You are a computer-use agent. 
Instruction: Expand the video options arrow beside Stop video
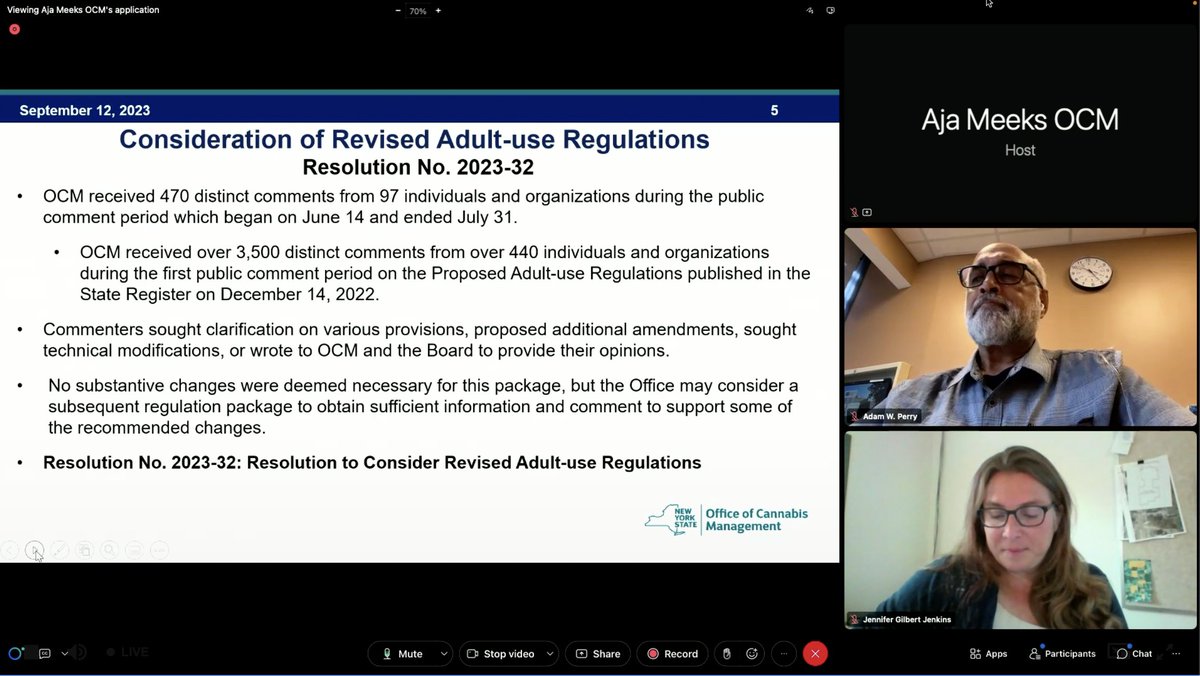pyautogui.click(x=550, y=654)
